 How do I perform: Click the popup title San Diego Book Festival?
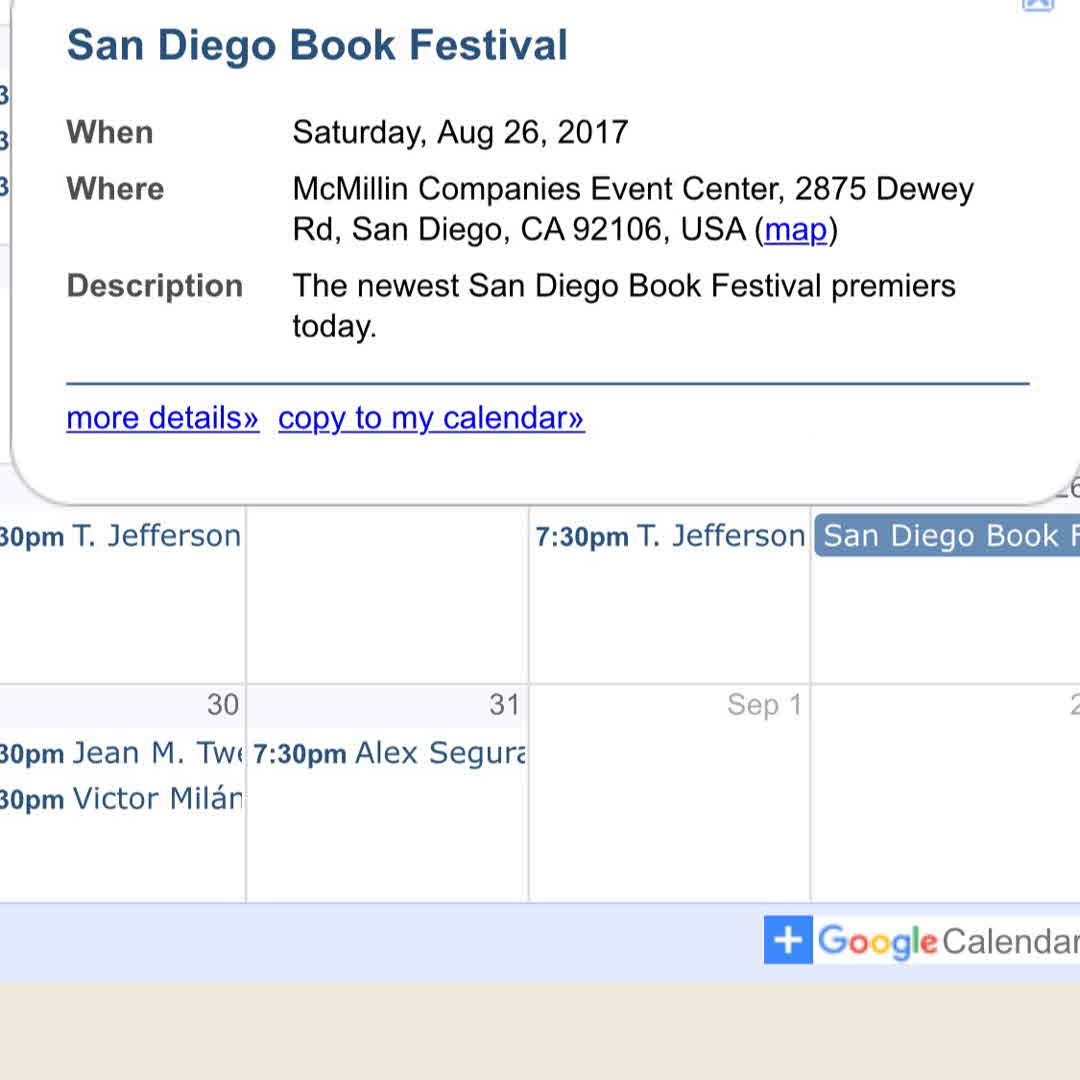(x=317, y=46)
